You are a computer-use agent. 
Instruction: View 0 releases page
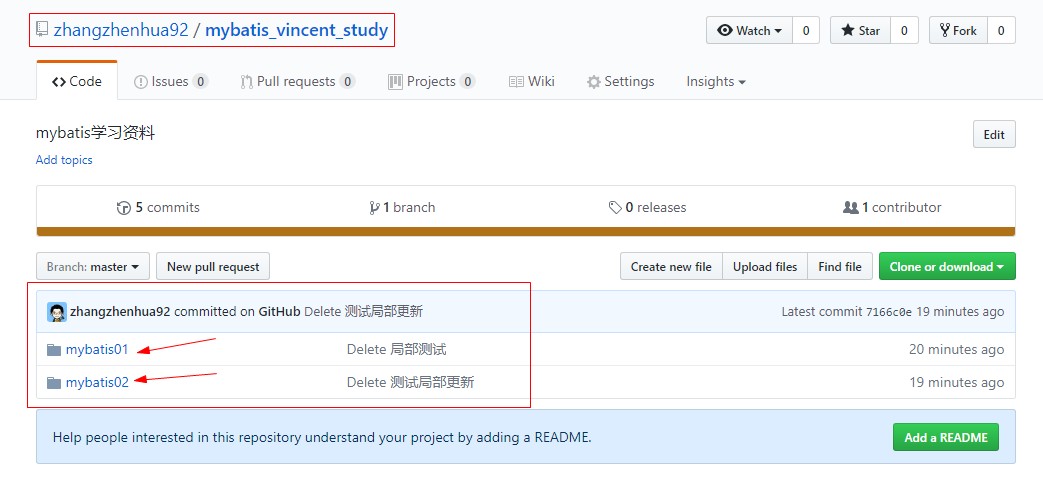647,207
